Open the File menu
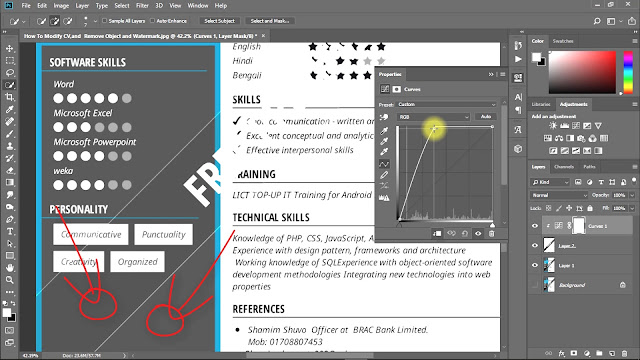 tap(26, 6)
